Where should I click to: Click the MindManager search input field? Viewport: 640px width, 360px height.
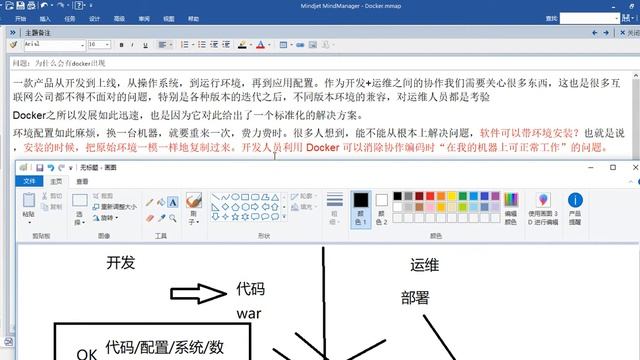click(x=589, y=18)
